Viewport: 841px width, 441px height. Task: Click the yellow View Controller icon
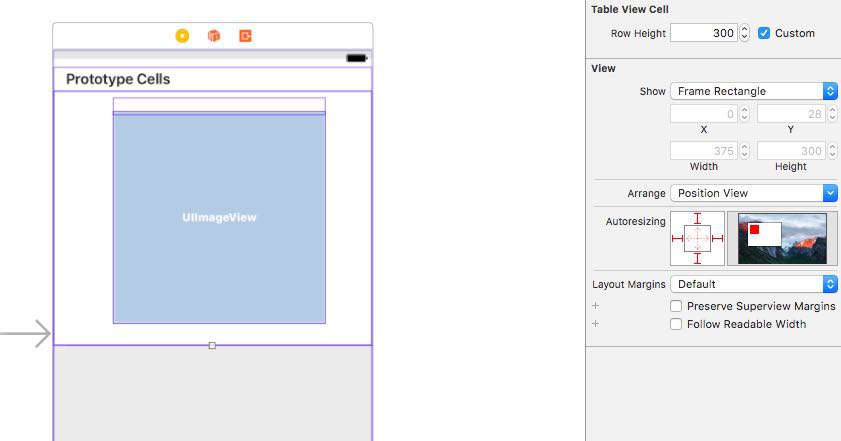point(182,36)
